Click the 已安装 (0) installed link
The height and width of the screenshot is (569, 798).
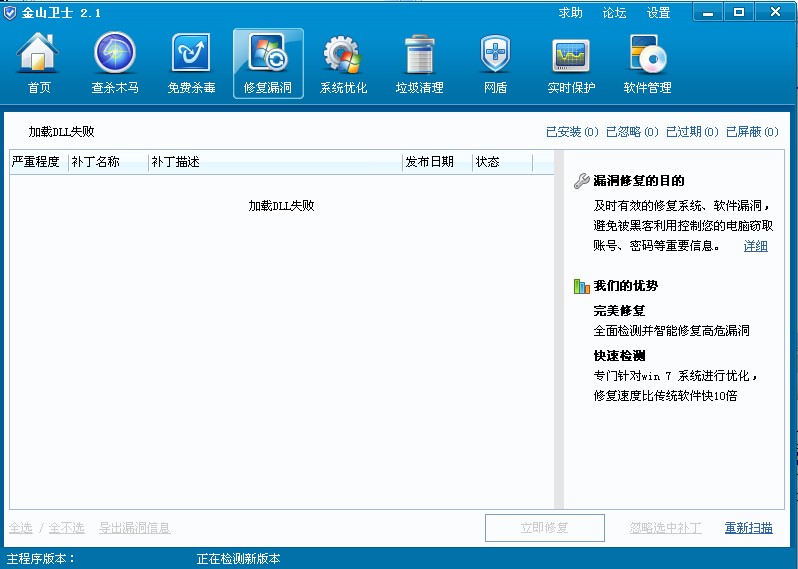(x=572, y=132)
